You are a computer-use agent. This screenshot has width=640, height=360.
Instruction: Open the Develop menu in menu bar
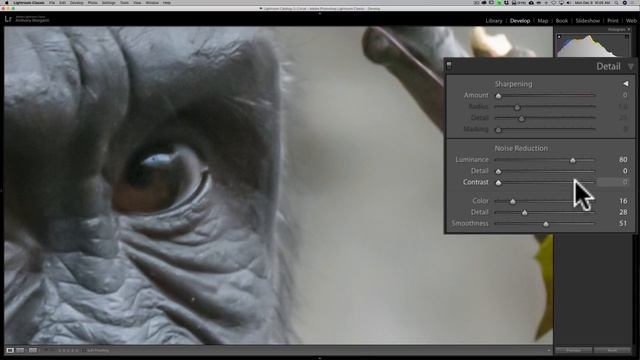(77, 2)
